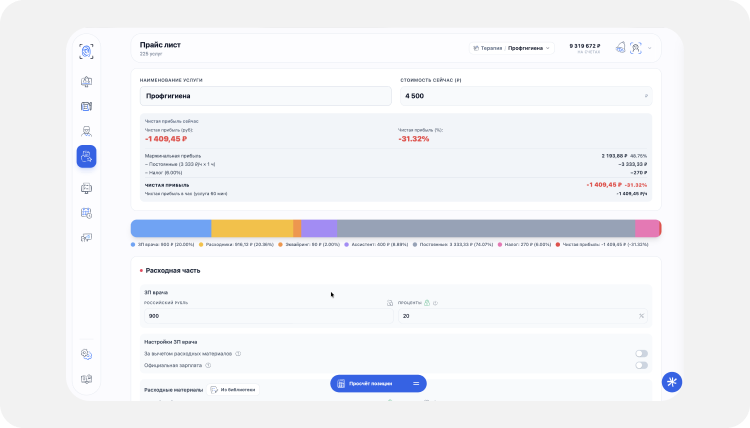Click the Настройки ЗП врача heading
Screen dimensions: 750x428
(171, 342)
